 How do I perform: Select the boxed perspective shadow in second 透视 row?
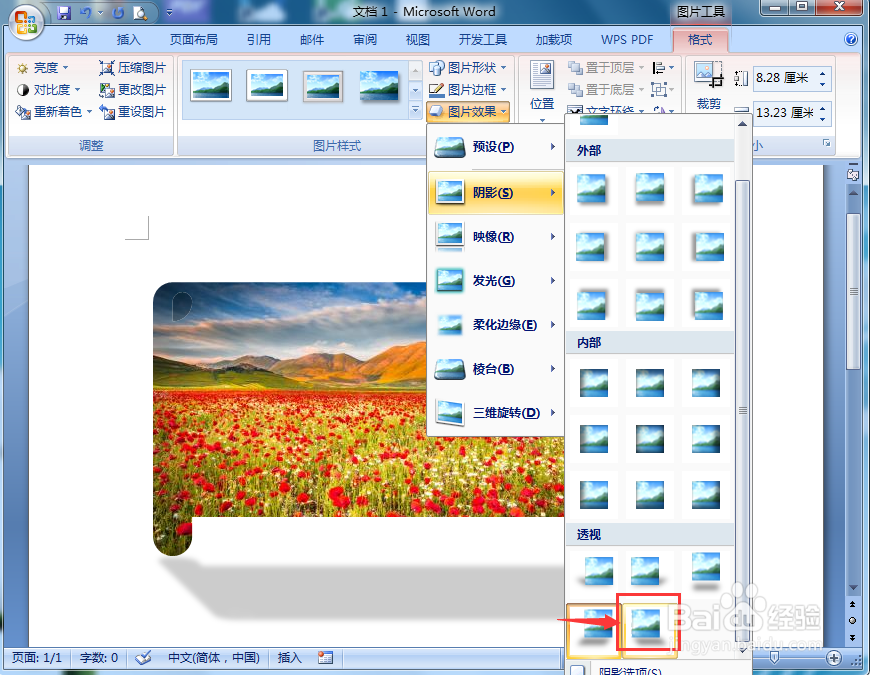pos(648,622)
